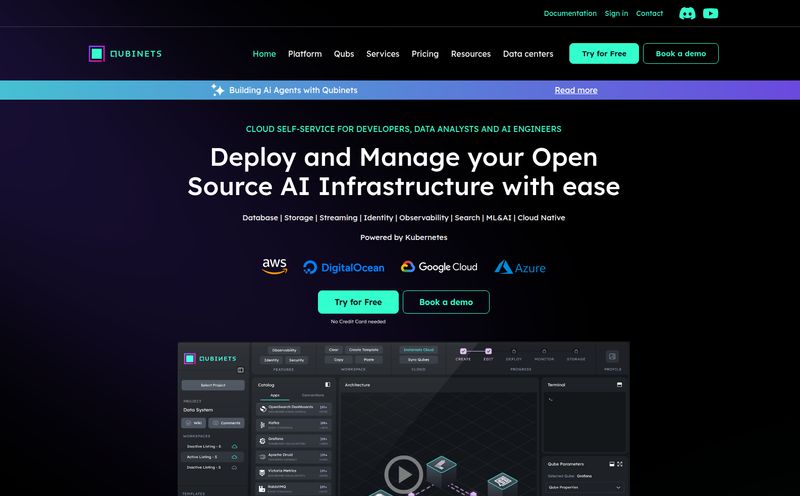This screenshot has height=496, width=800.
Task: Click the sparkle icon in announcement banner
Action: [x=217, y=90]
